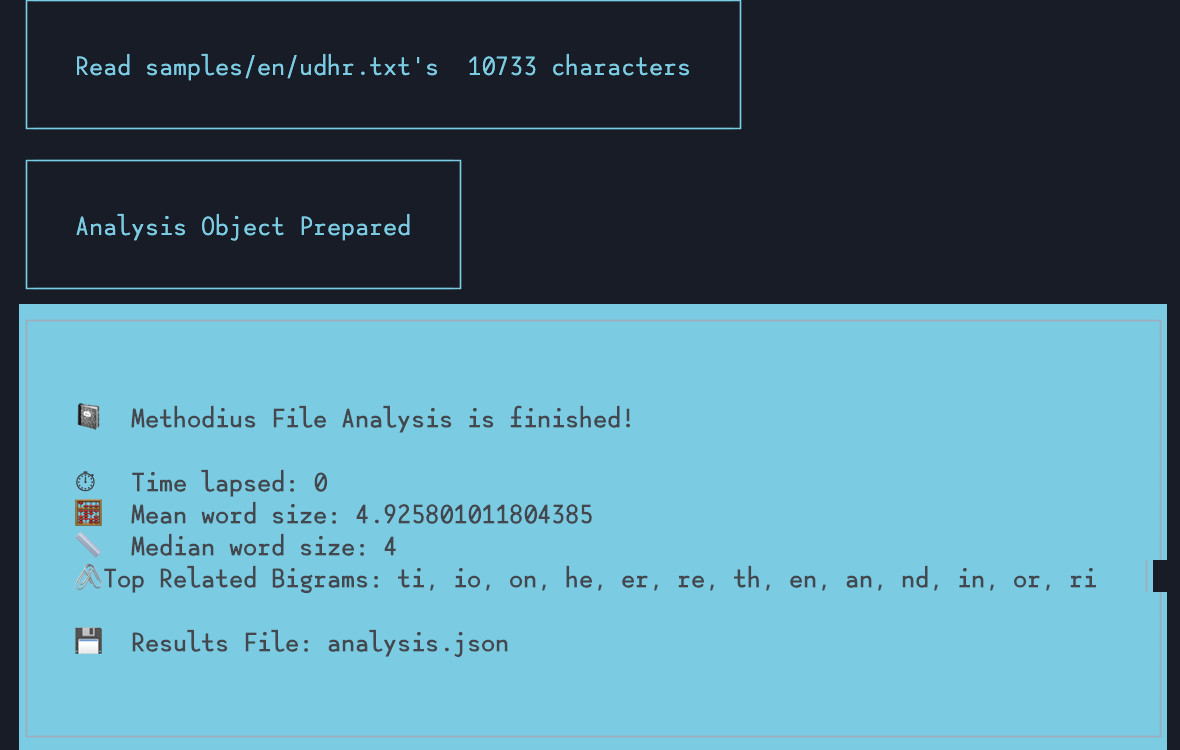
Task: Click the floppy disk icon beside Results File
Action: [x=89, y=642]
